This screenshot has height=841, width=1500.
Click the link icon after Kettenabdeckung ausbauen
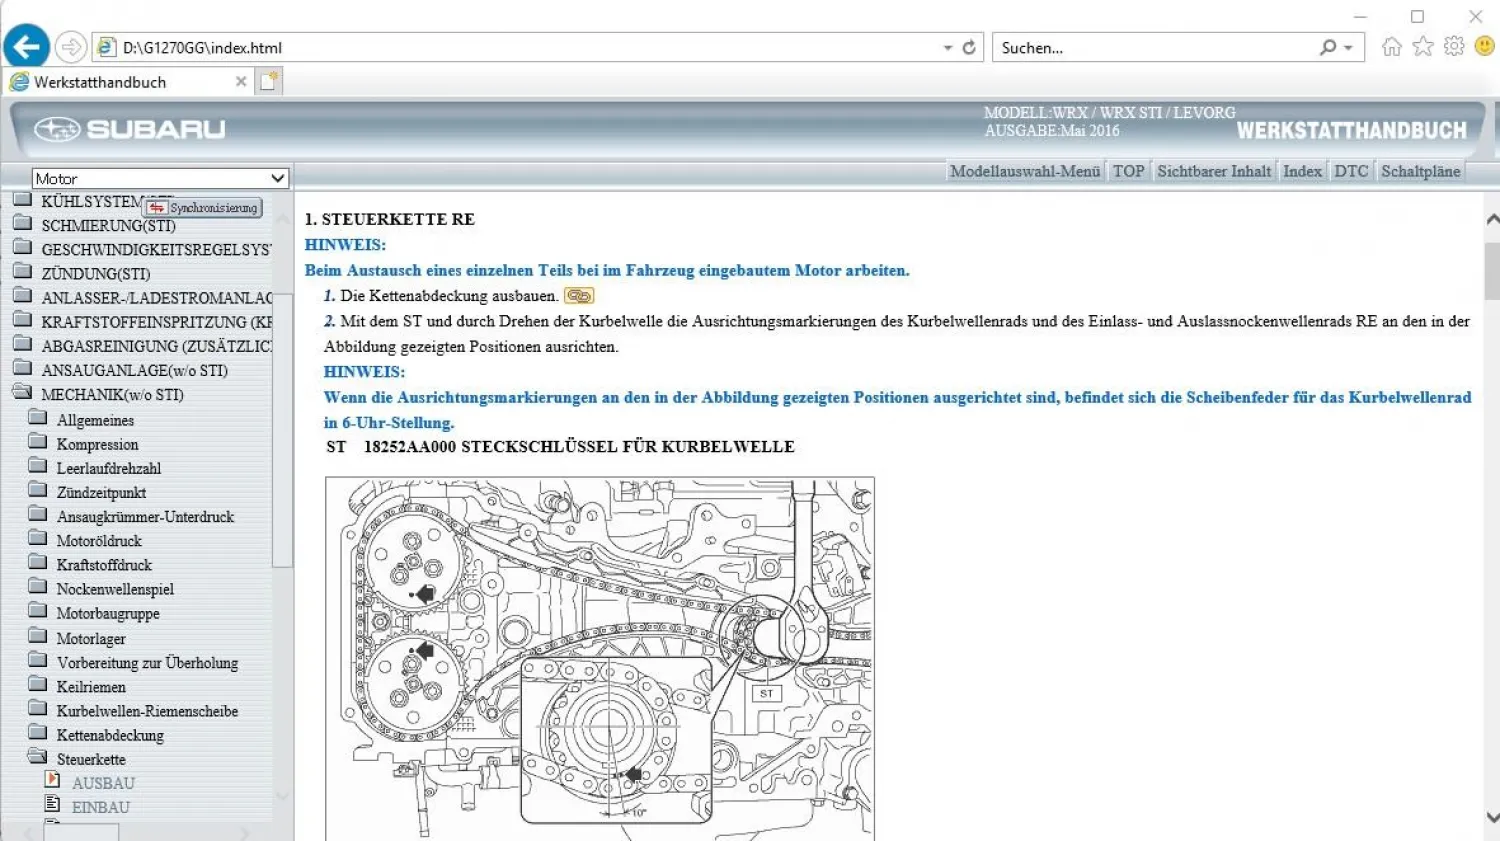579,296
